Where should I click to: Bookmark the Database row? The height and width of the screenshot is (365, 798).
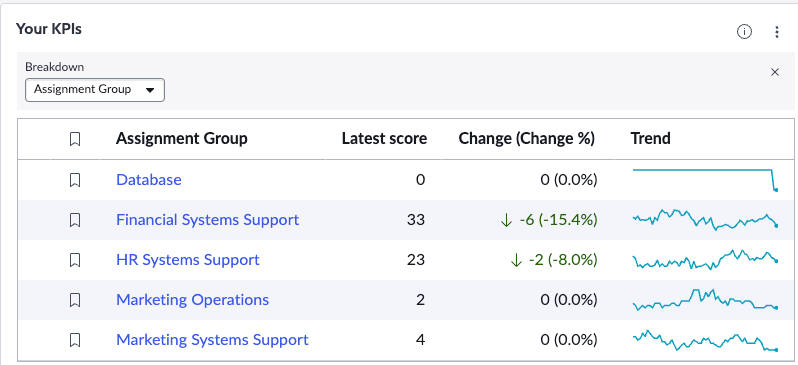tap(75, 180)
